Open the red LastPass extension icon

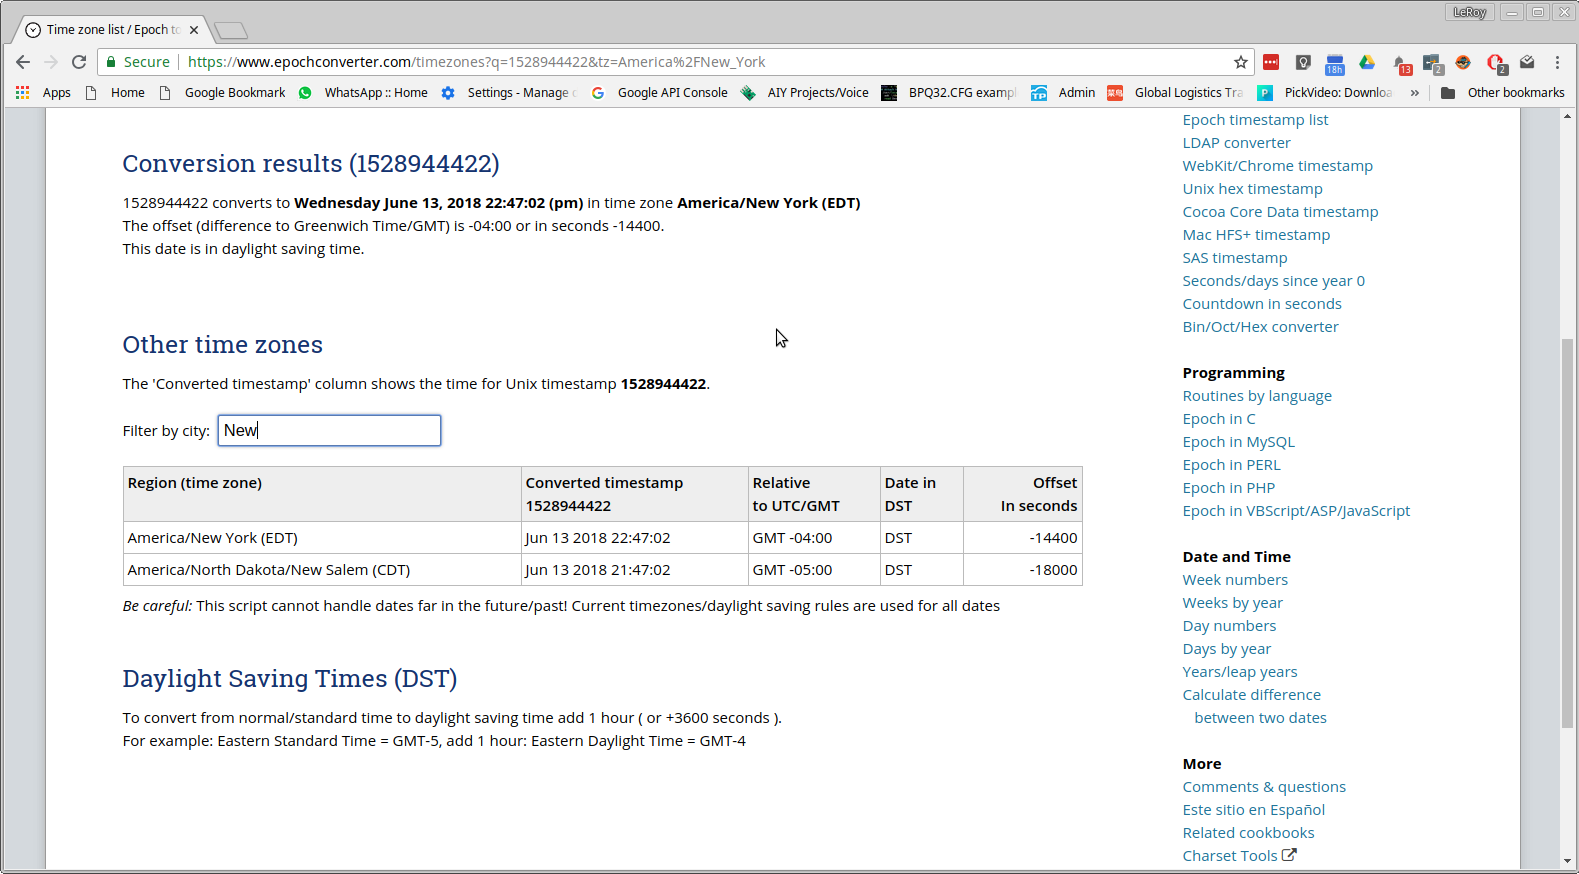tap(1271, 62)
